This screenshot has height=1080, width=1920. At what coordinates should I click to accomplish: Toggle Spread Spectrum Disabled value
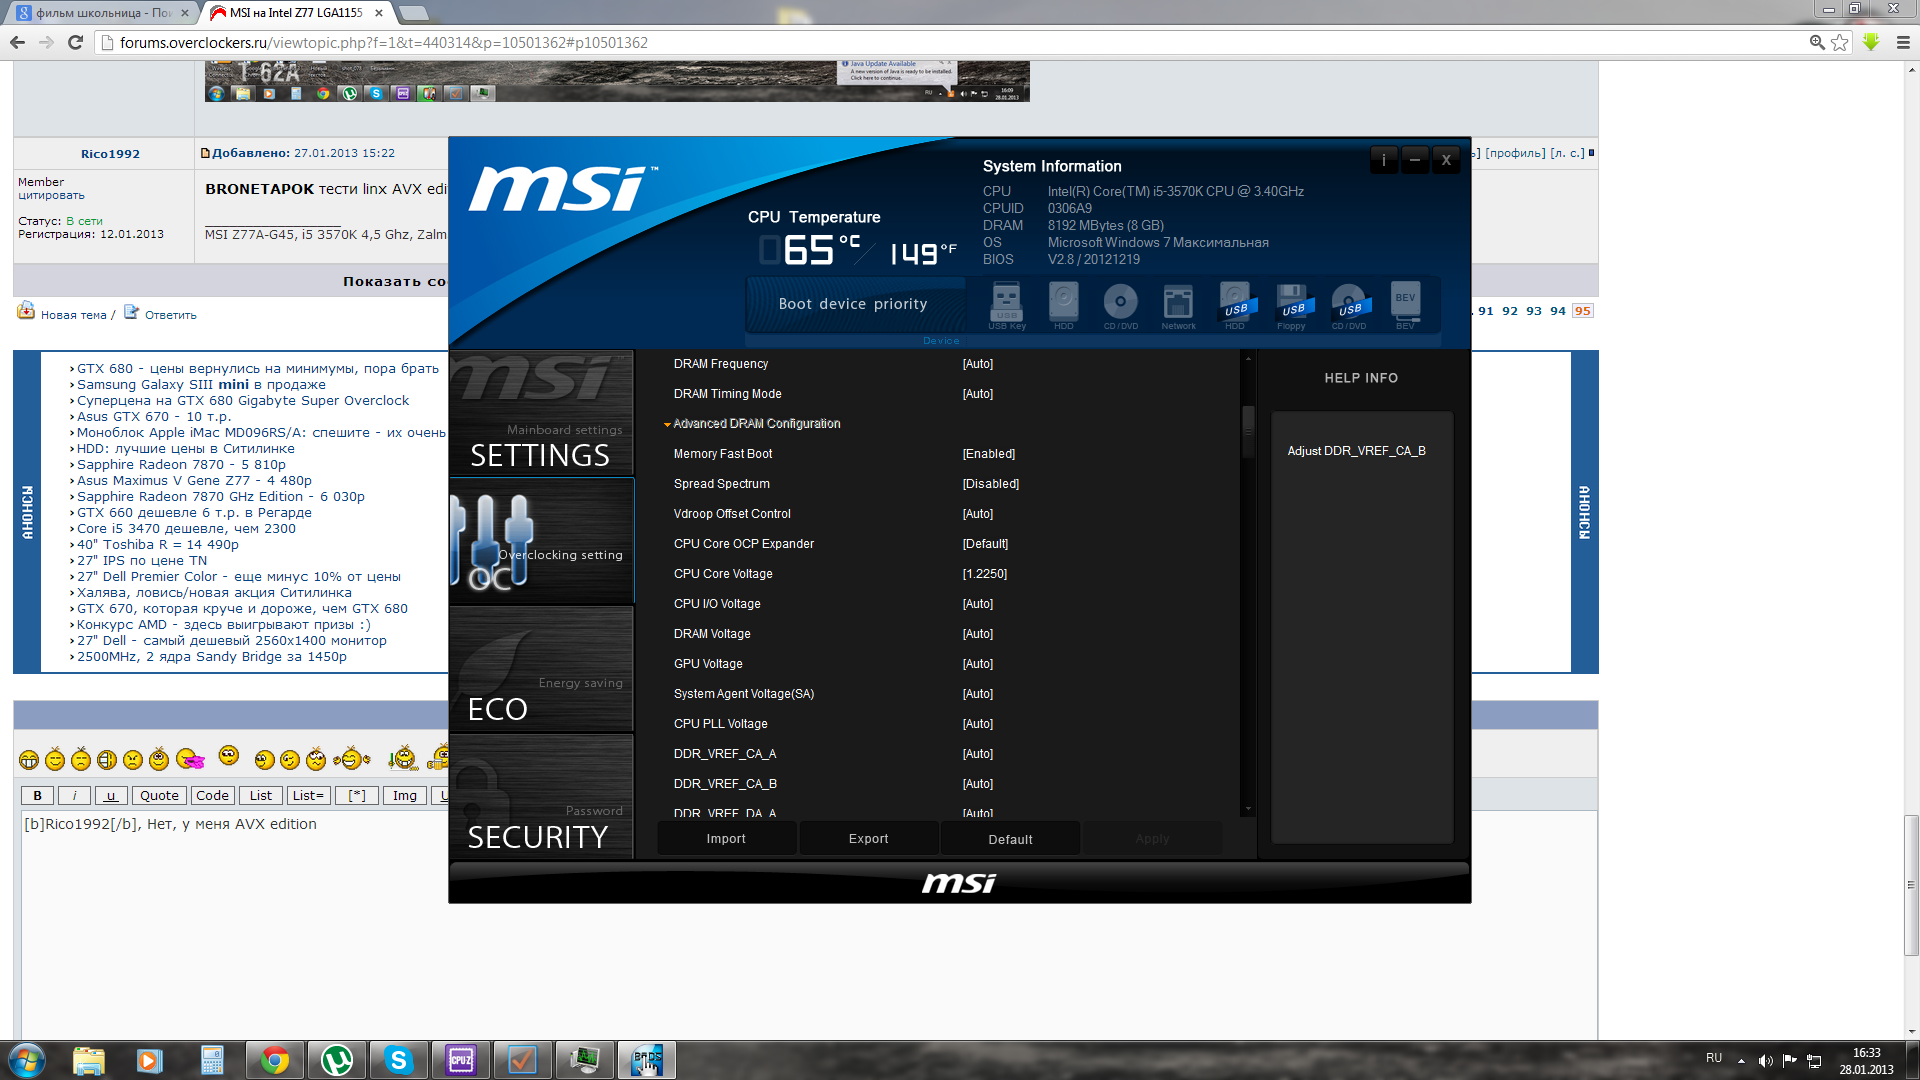(990, 484)
